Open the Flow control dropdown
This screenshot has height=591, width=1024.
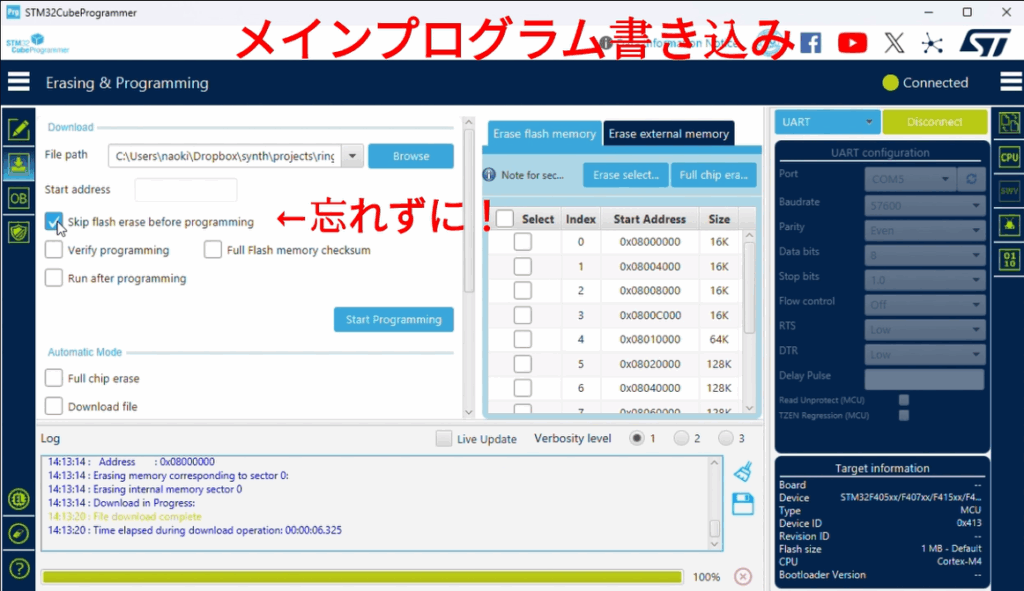click(924, 305)
